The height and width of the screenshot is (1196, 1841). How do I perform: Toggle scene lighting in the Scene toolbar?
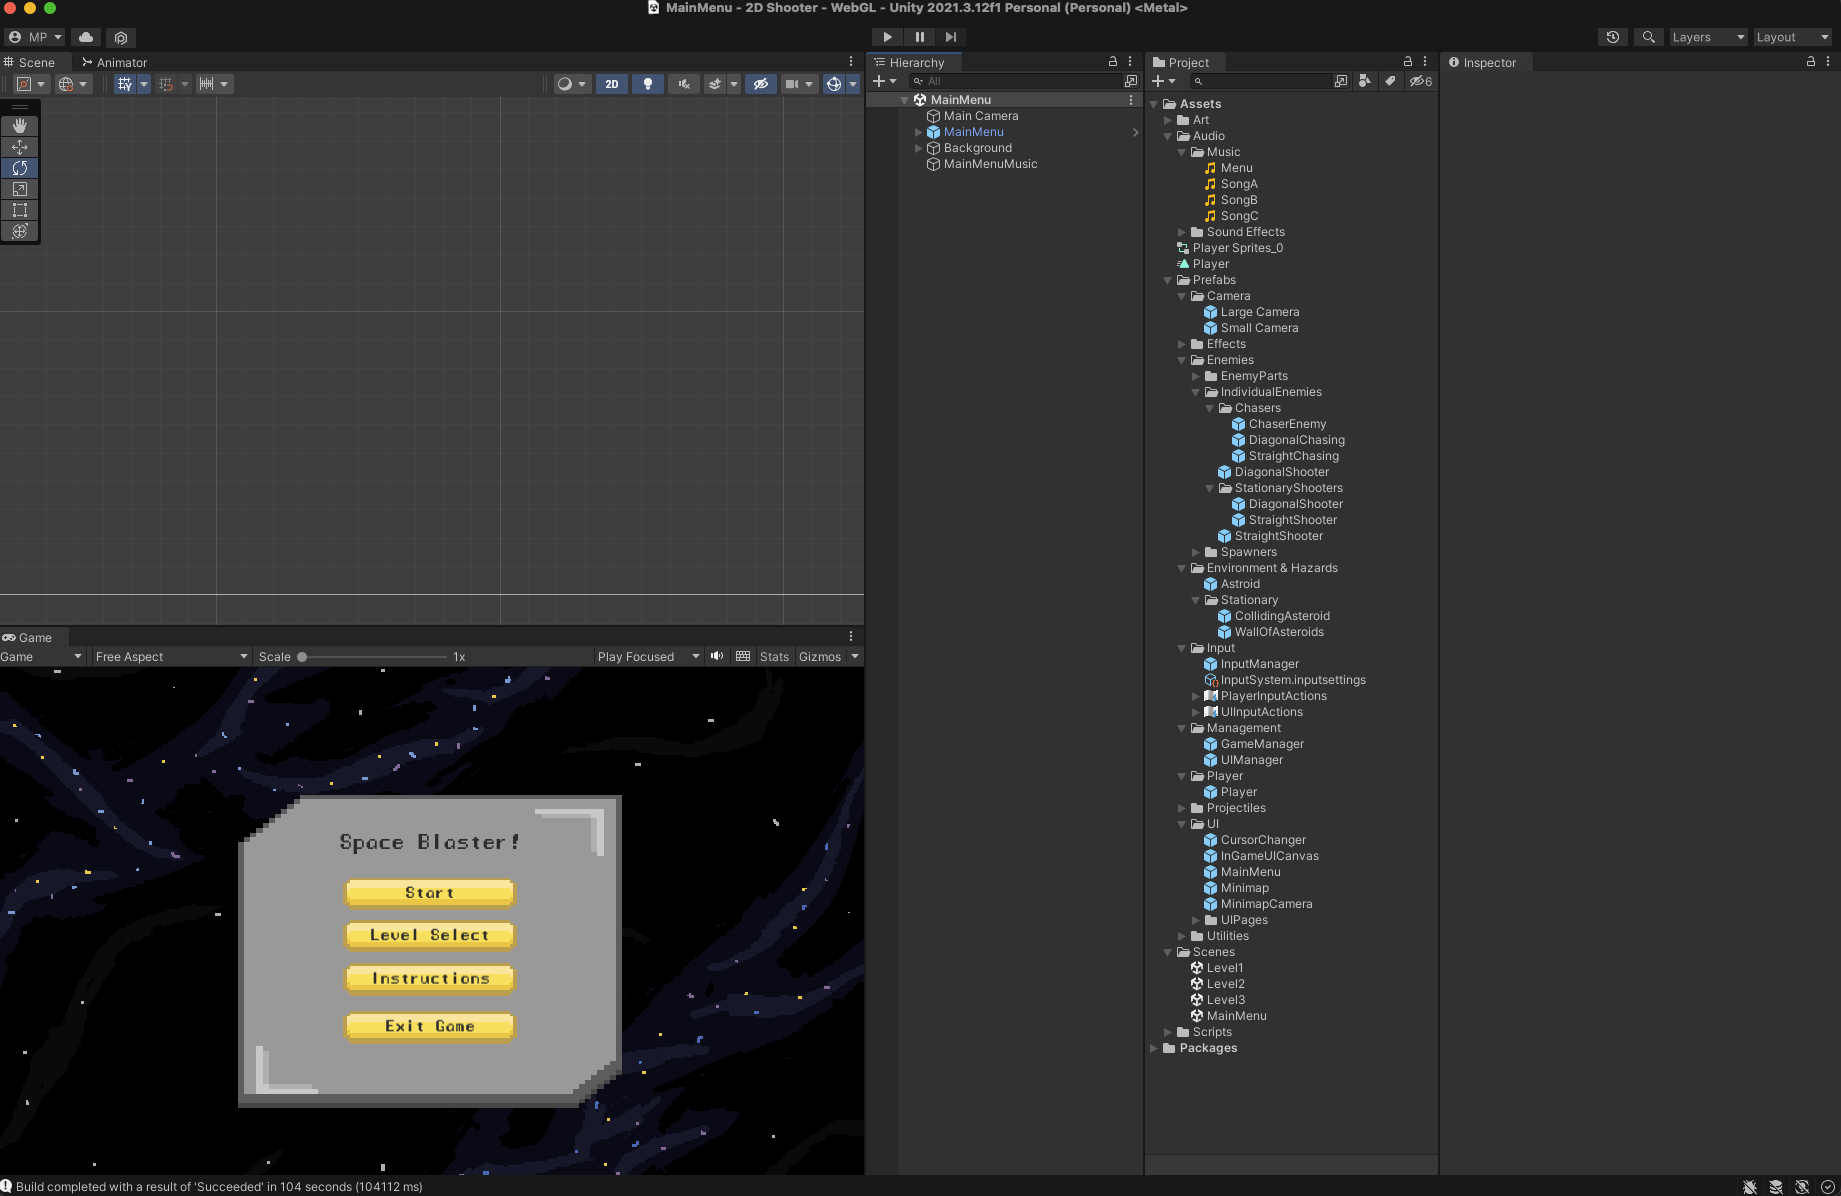pos(648,84)
